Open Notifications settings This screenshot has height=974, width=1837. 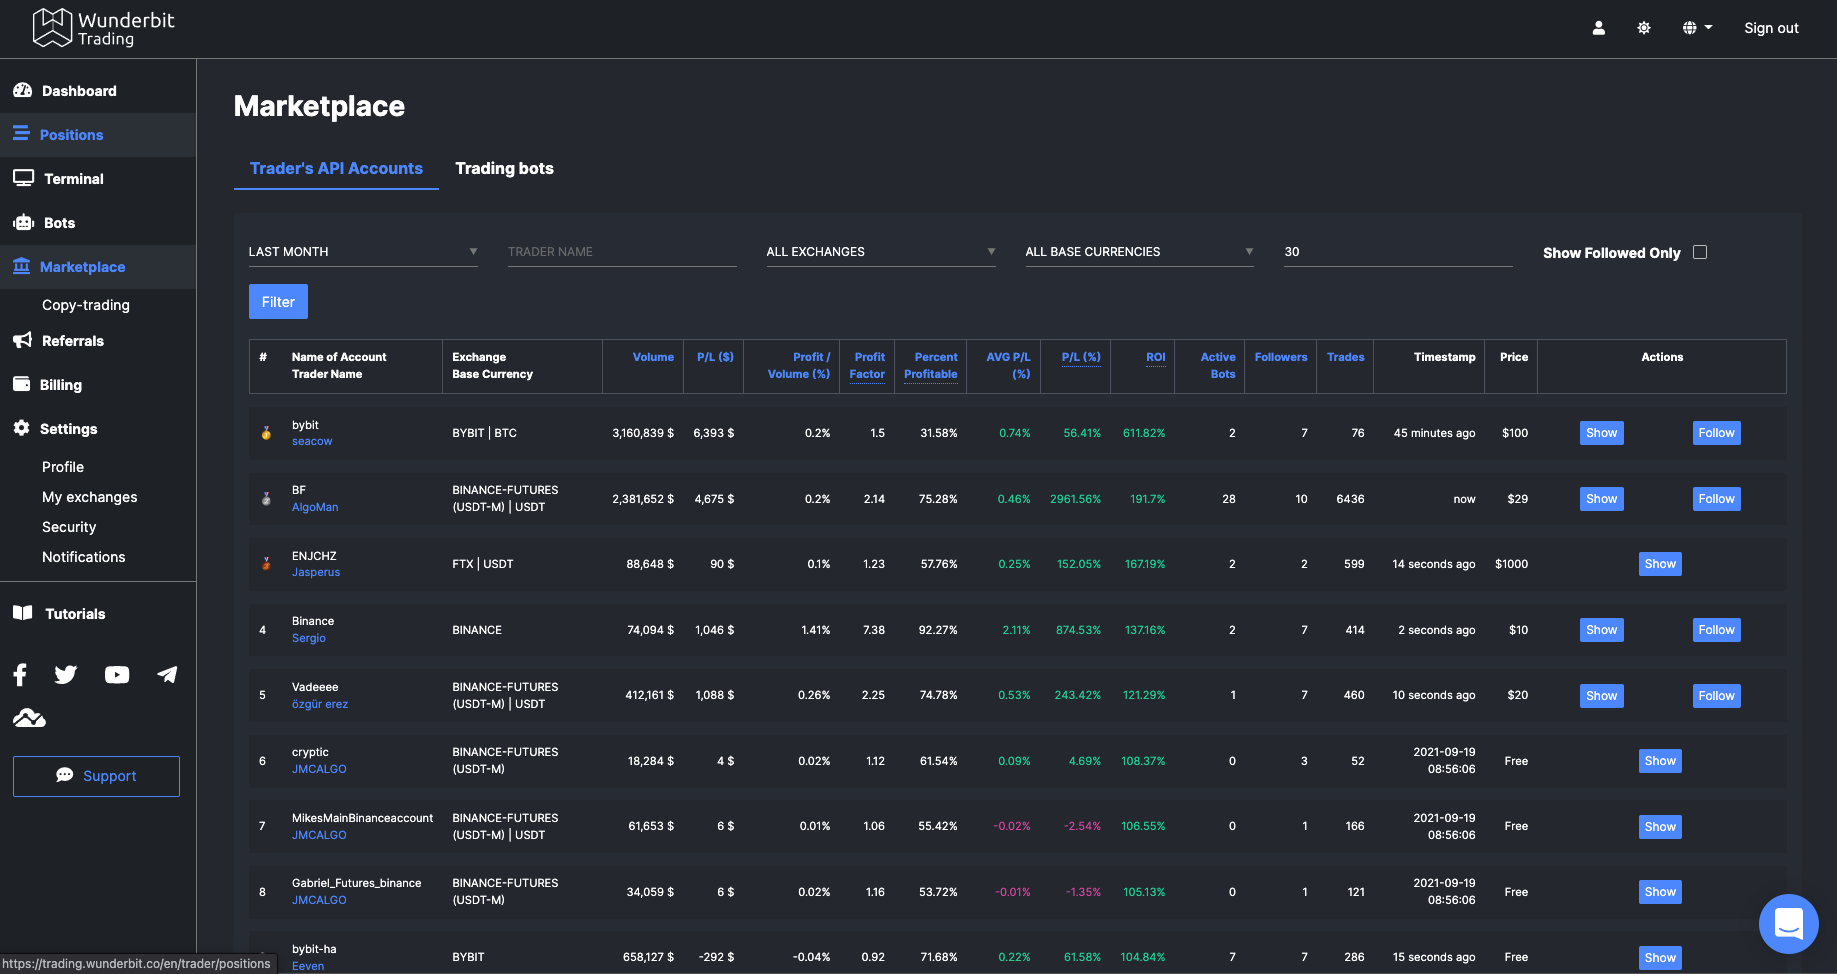84,557
